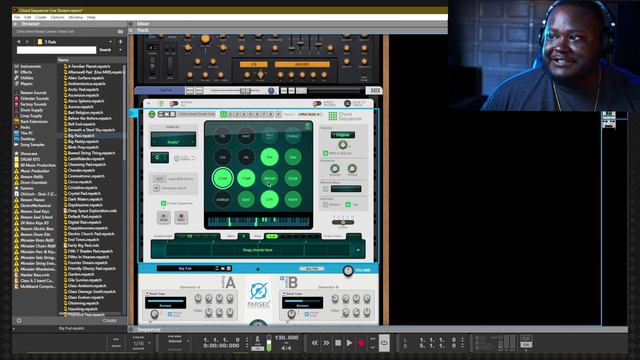The width and height of the screenshot is (640, 360).
Task: Open This PC location
Action: point(27,133)
